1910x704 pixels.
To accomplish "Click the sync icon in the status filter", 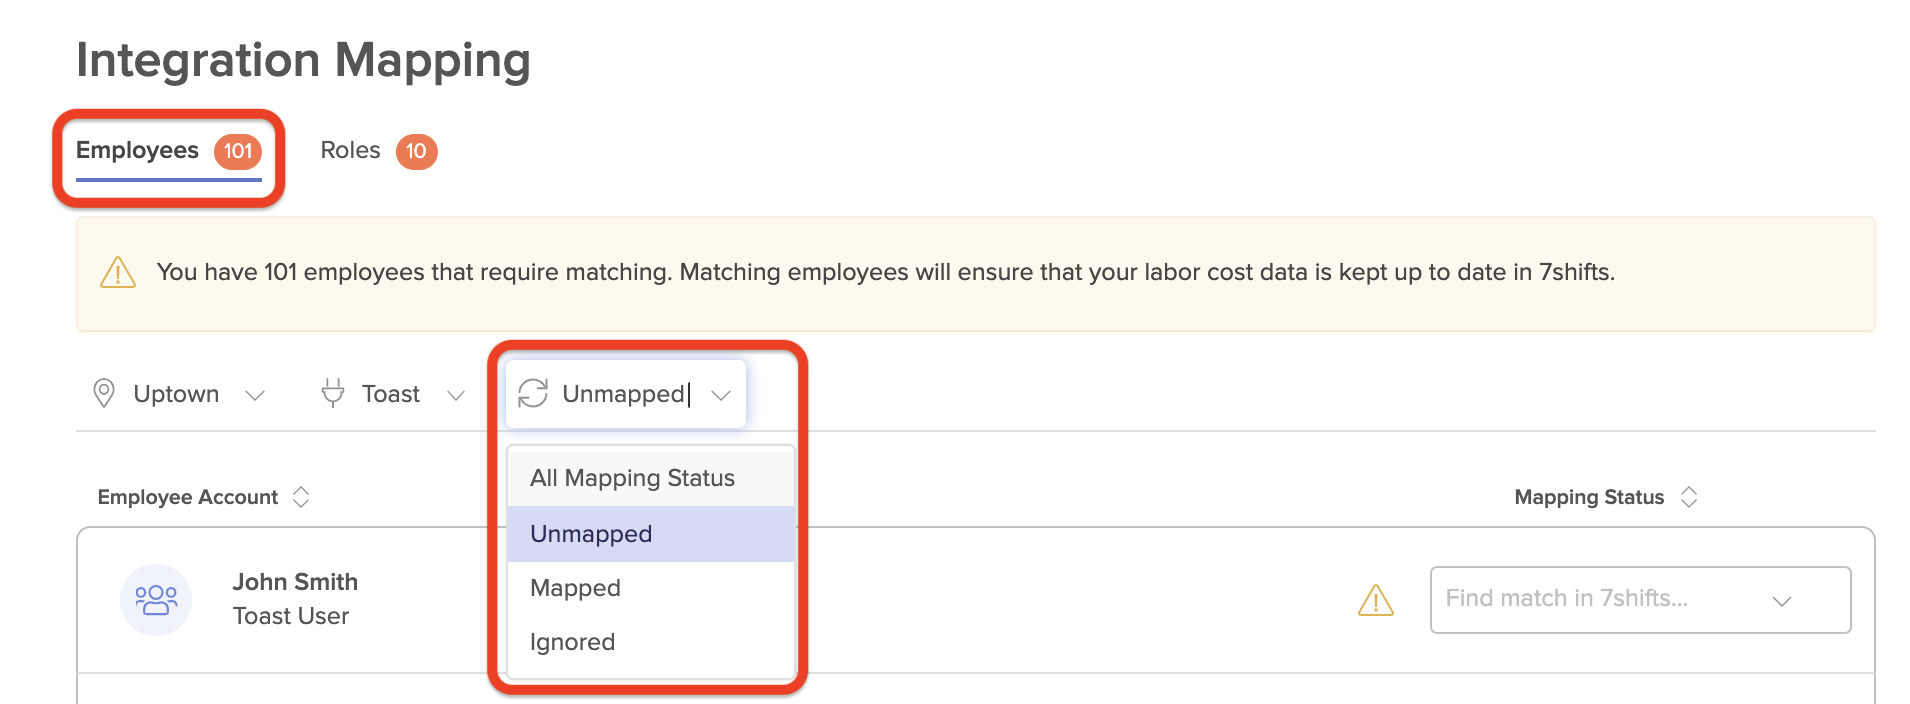I will (x=532, y=394).
